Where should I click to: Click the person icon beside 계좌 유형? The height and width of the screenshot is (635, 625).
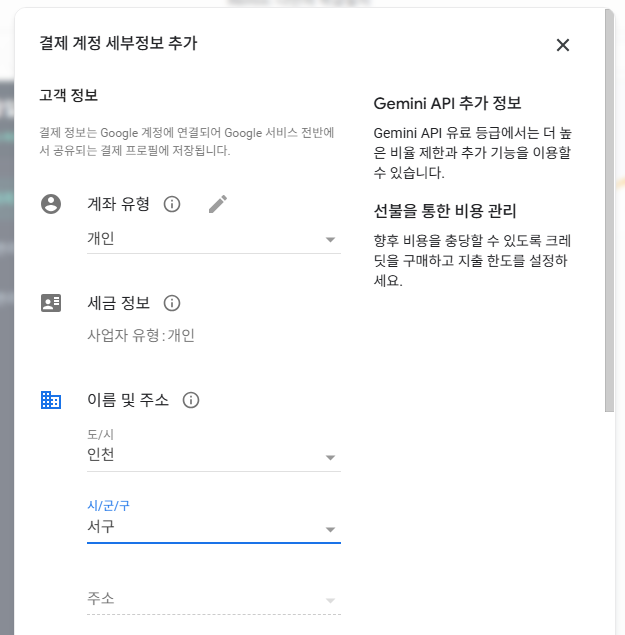coord(51,204)
